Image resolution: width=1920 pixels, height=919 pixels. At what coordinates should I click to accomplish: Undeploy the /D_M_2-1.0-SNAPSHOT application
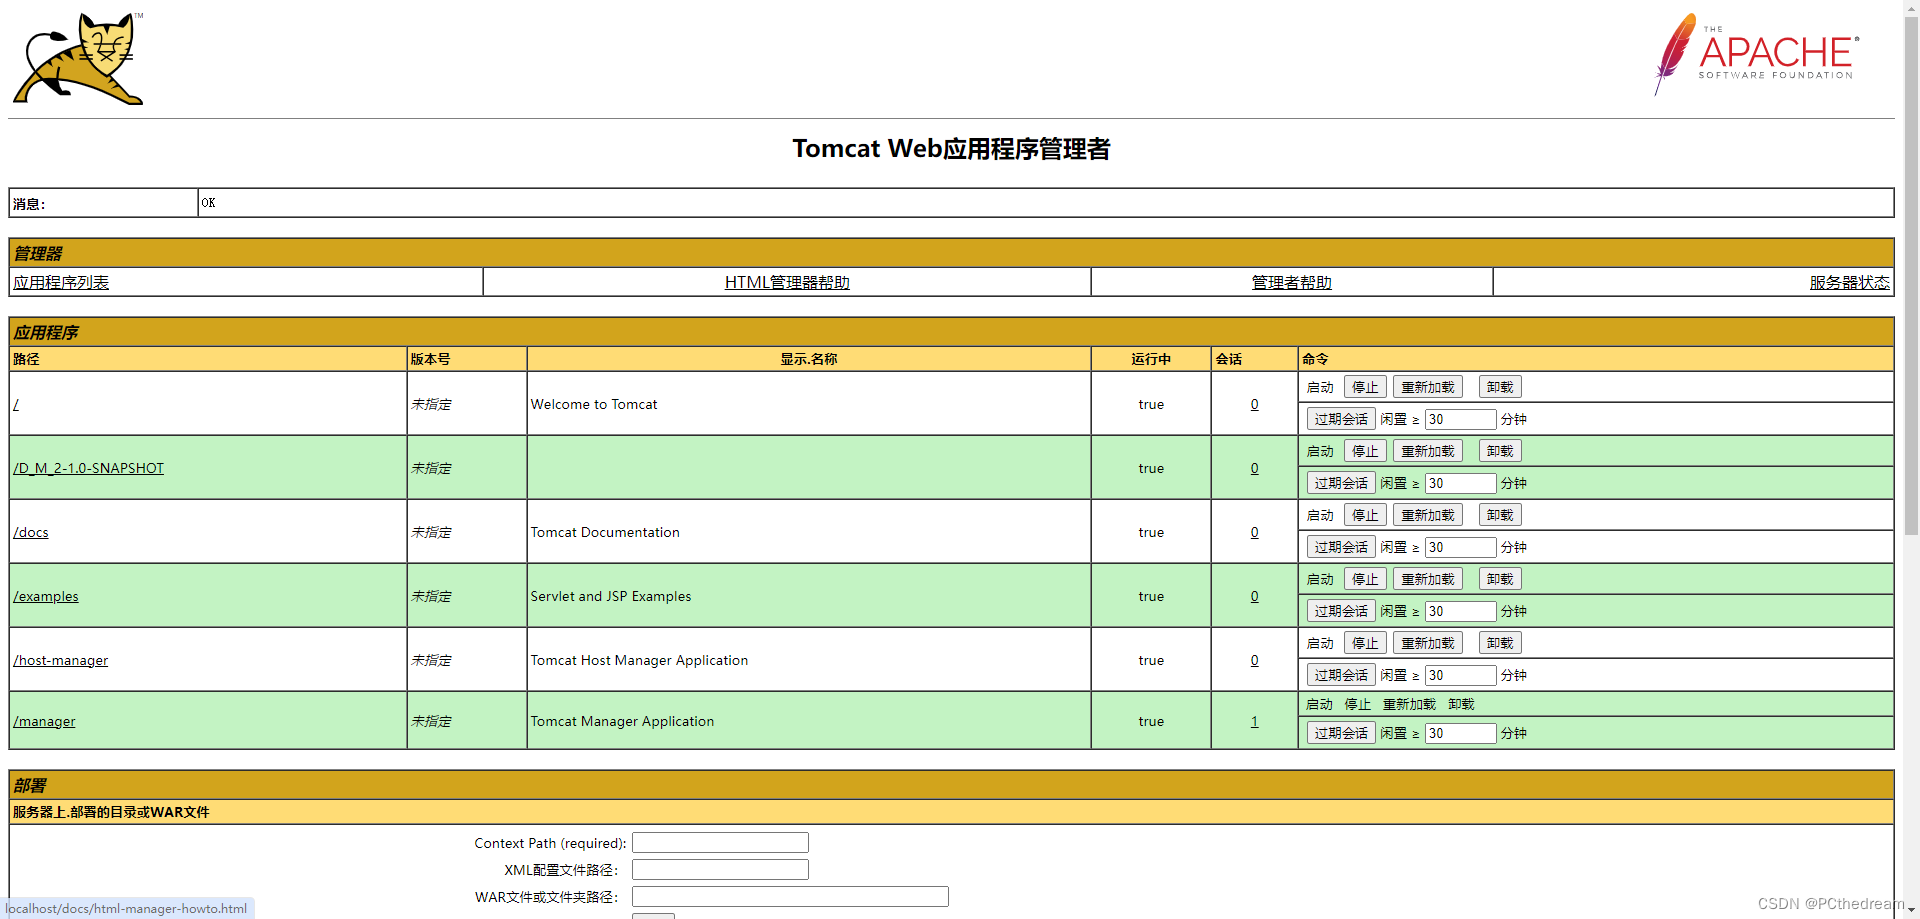(1500, 451)
